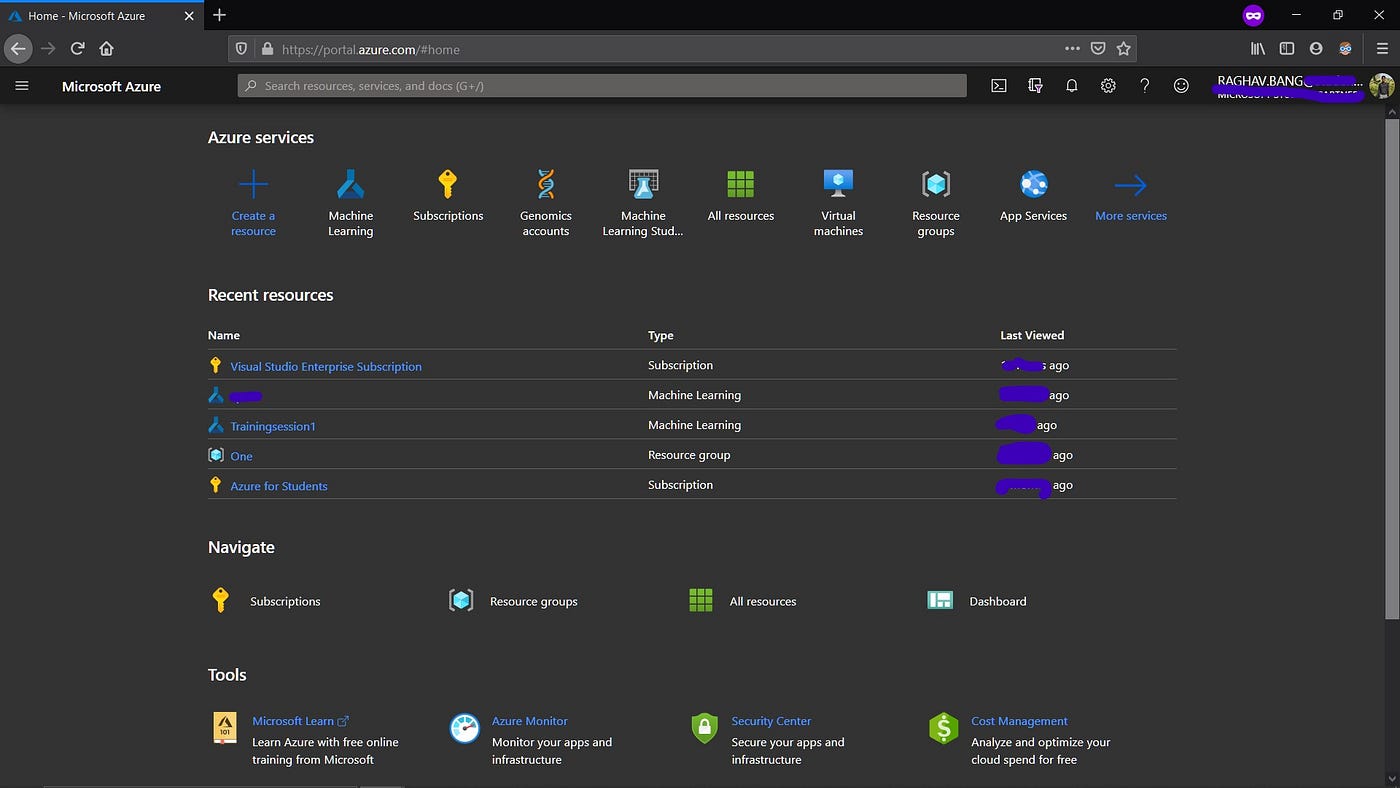Open the Cost Management link
Screen dimensions: 1400x788
[1019, 721]
